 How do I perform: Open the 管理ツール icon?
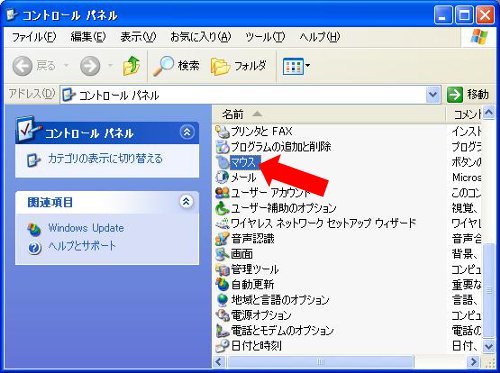coord(222,269)
